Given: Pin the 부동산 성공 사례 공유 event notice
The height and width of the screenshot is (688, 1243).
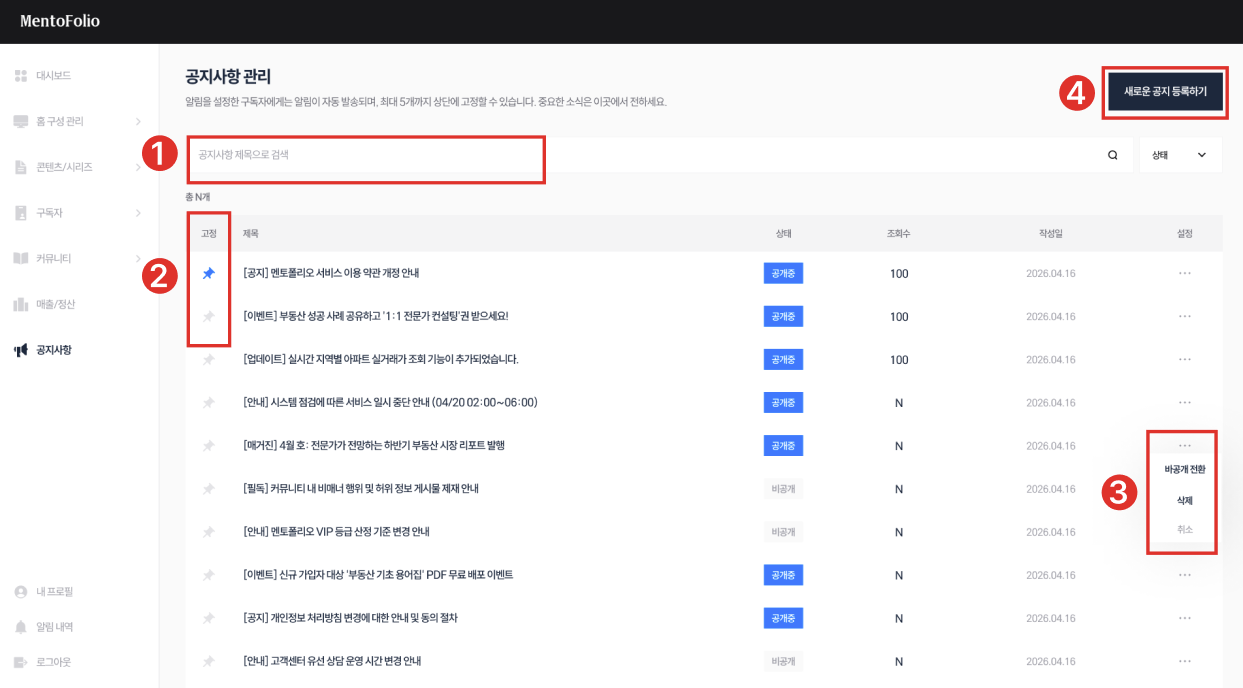Looking at the screenshot, I should pos(209,316).
